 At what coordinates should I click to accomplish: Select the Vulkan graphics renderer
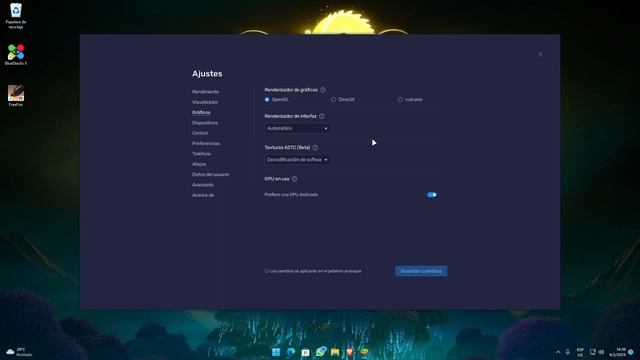point(400,100)
